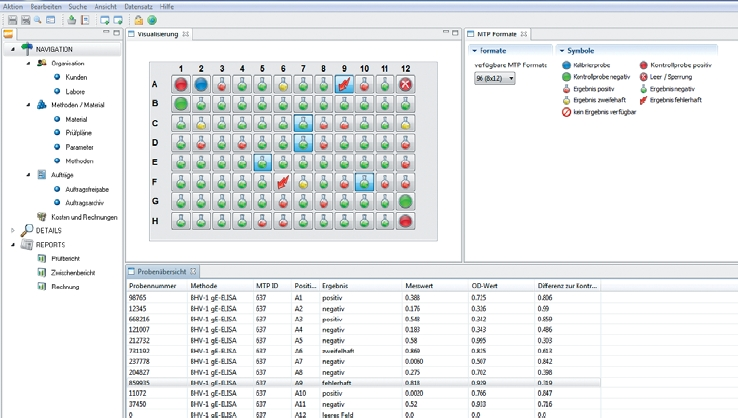Screen dimensions: 738x418
Task: Click the green negative control well B1
Action: pyautogui.click(x=181, y=104)
